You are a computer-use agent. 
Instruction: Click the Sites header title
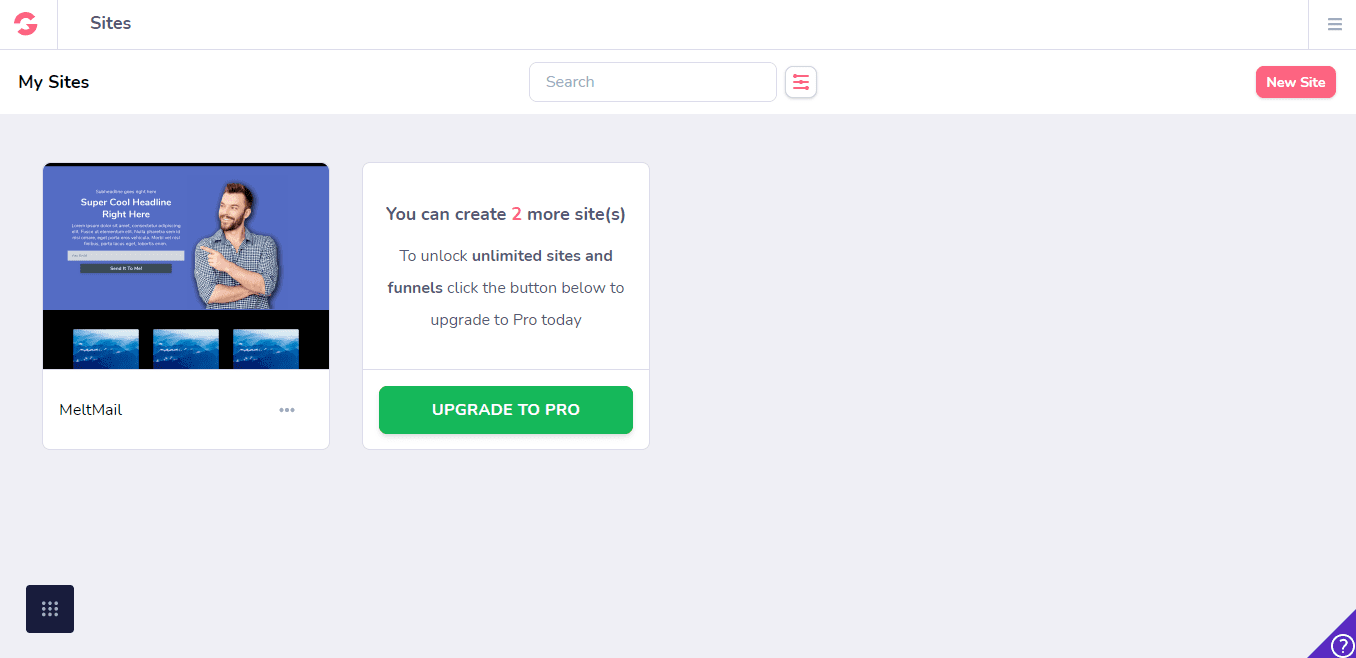[110, 23]
